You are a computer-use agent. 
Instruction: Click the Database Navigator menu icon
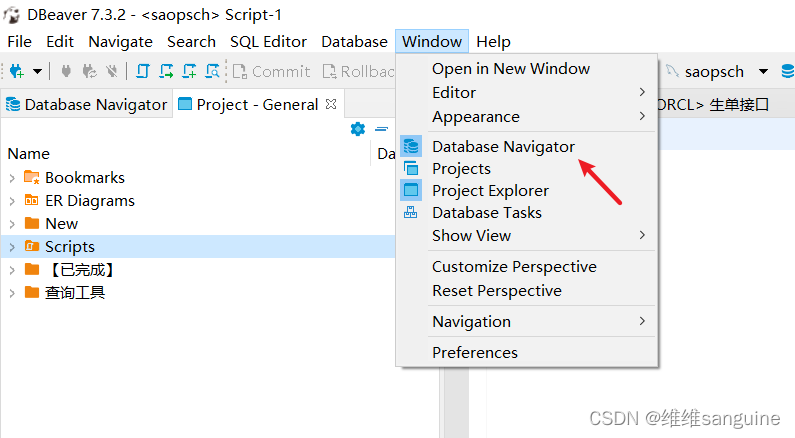point(411,147)
